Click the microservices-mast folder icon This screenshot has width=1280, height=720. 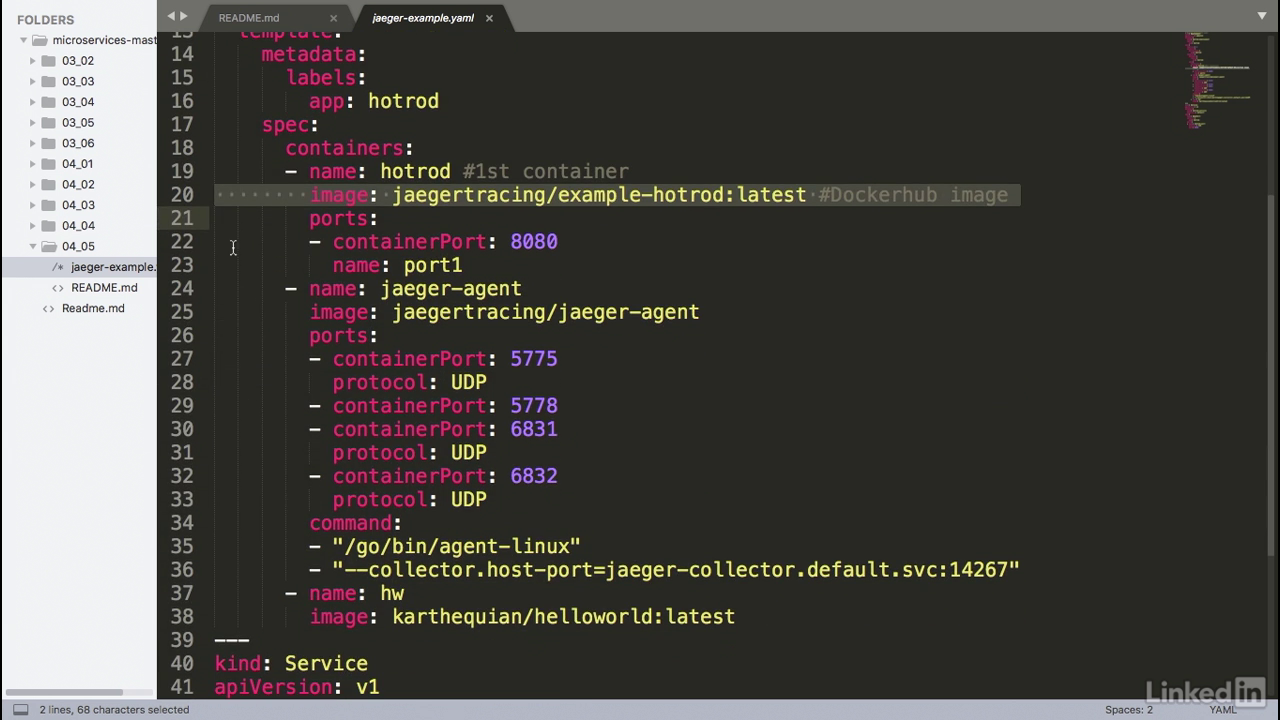[40, 40]
